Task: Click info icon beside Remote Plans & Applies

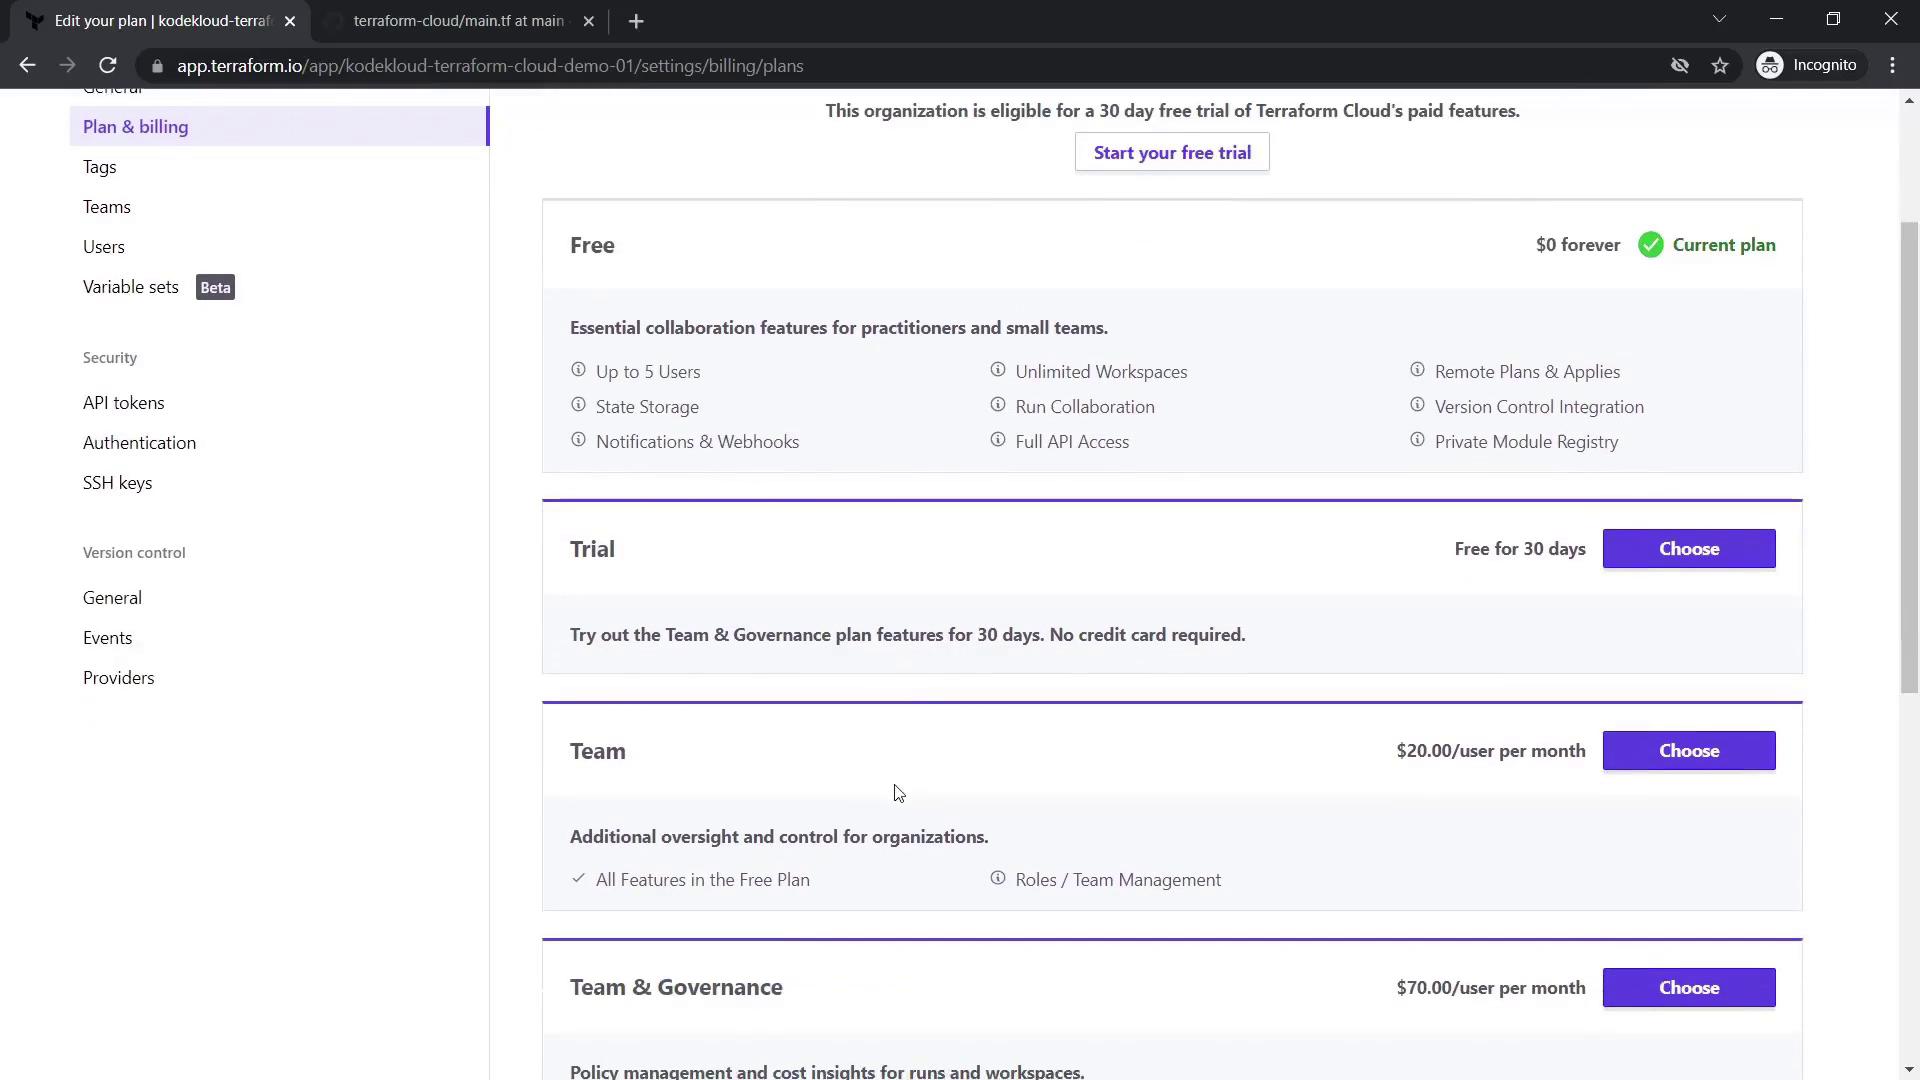Action: 1417,370
